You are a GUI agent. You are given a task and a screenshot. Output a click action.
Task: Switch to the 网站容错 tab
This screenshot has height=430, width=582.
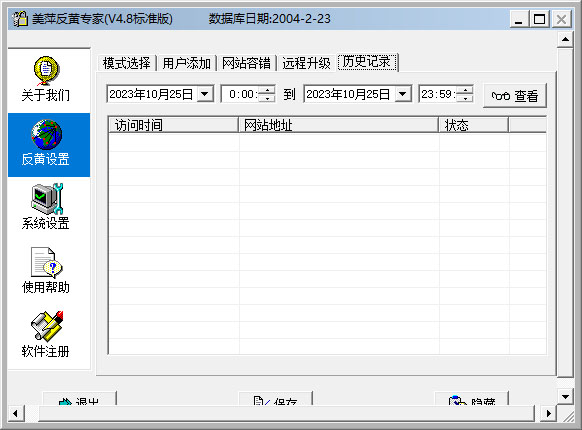(246, 63)
